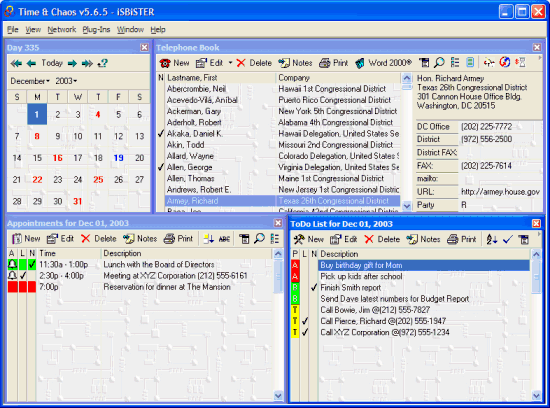Mark ToDo item done with checkmark icon
The width and height of the screenshot is (550, 408).
coord(507,240)
